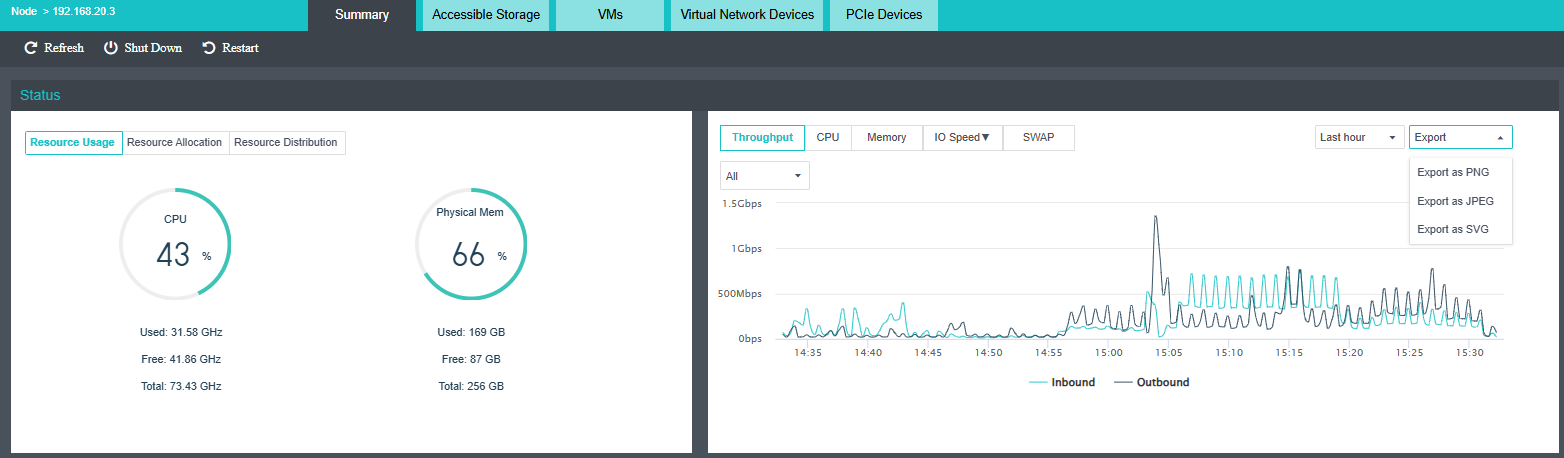The height and width of the screenshot is (458, 1564).
Task: Show the Resource Distribution view
Action: [286, 142]
